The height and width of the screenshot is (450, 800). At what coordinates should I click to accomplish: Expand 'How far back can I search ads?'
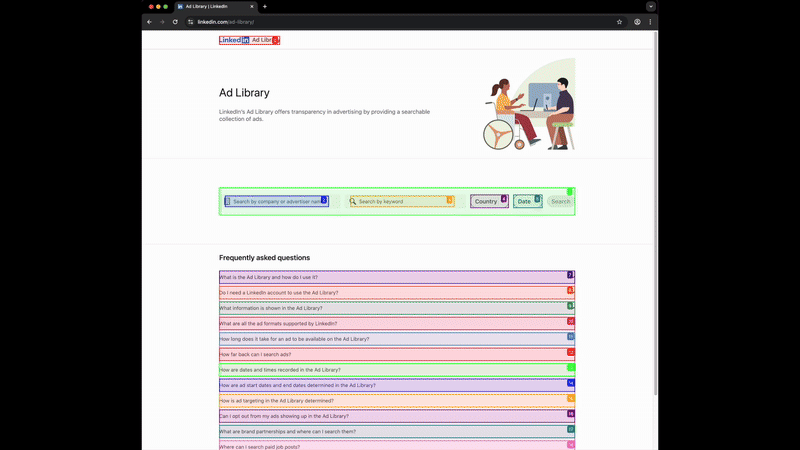click(x=397, y=354)
